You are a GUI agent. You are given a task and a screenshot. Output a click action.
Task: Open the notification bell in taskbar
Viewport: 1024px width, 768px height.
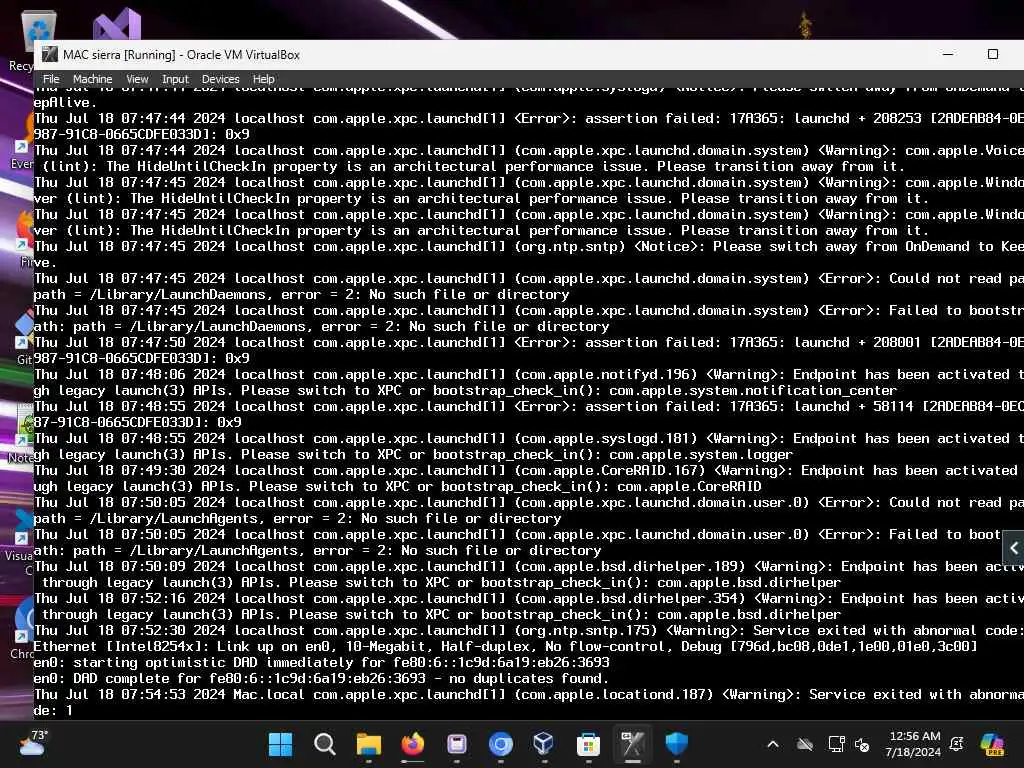point(957,744)
